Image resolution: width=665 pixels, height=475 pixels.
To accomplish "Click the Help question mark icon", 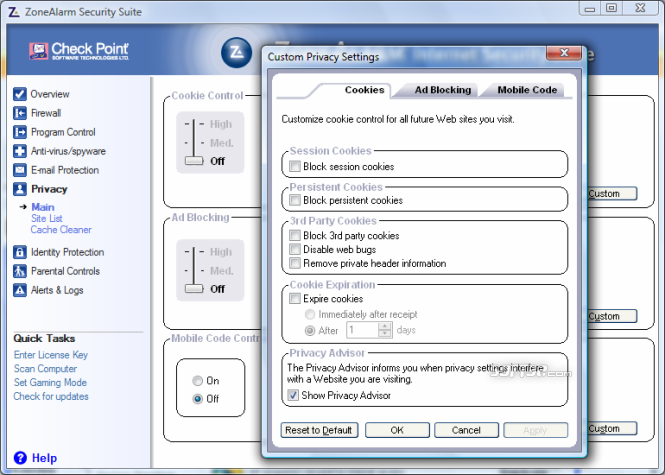I will coord(20,458).
